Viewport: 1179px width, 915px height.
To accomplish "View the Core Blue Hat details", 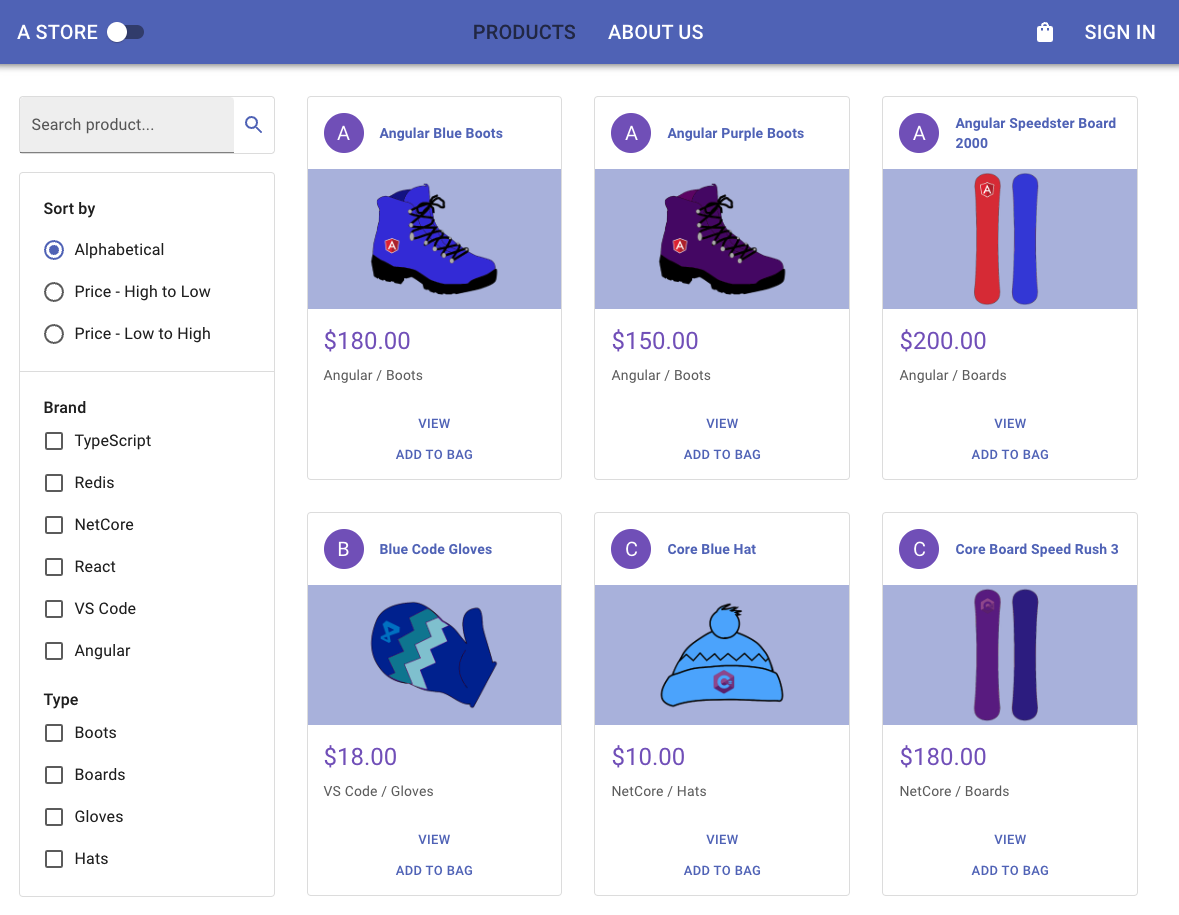I will [722, 839].
